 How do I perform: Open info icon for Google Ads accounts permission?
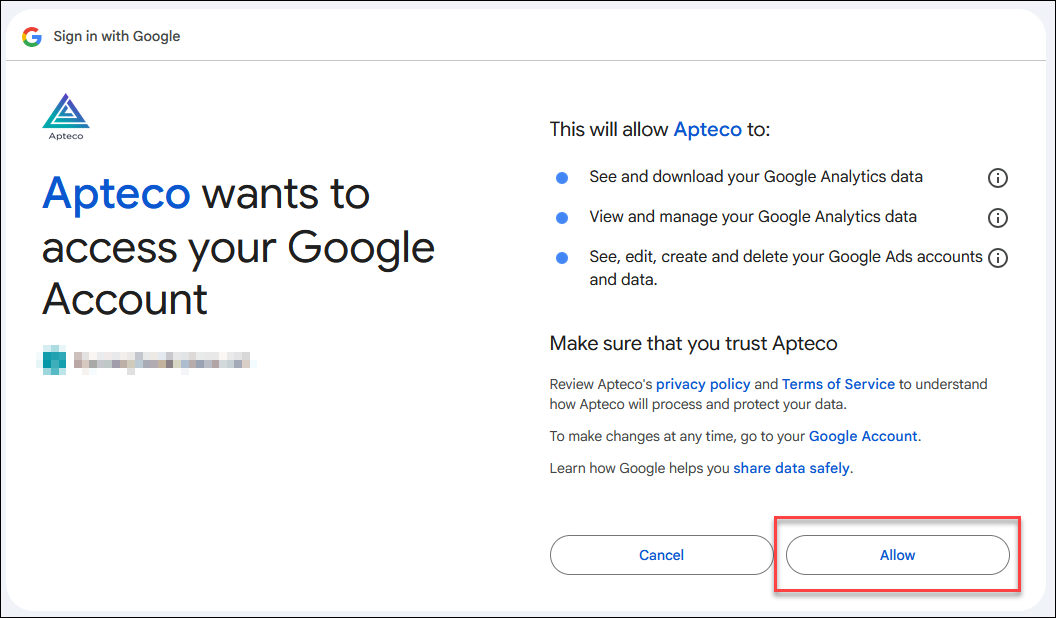point(997,257)
